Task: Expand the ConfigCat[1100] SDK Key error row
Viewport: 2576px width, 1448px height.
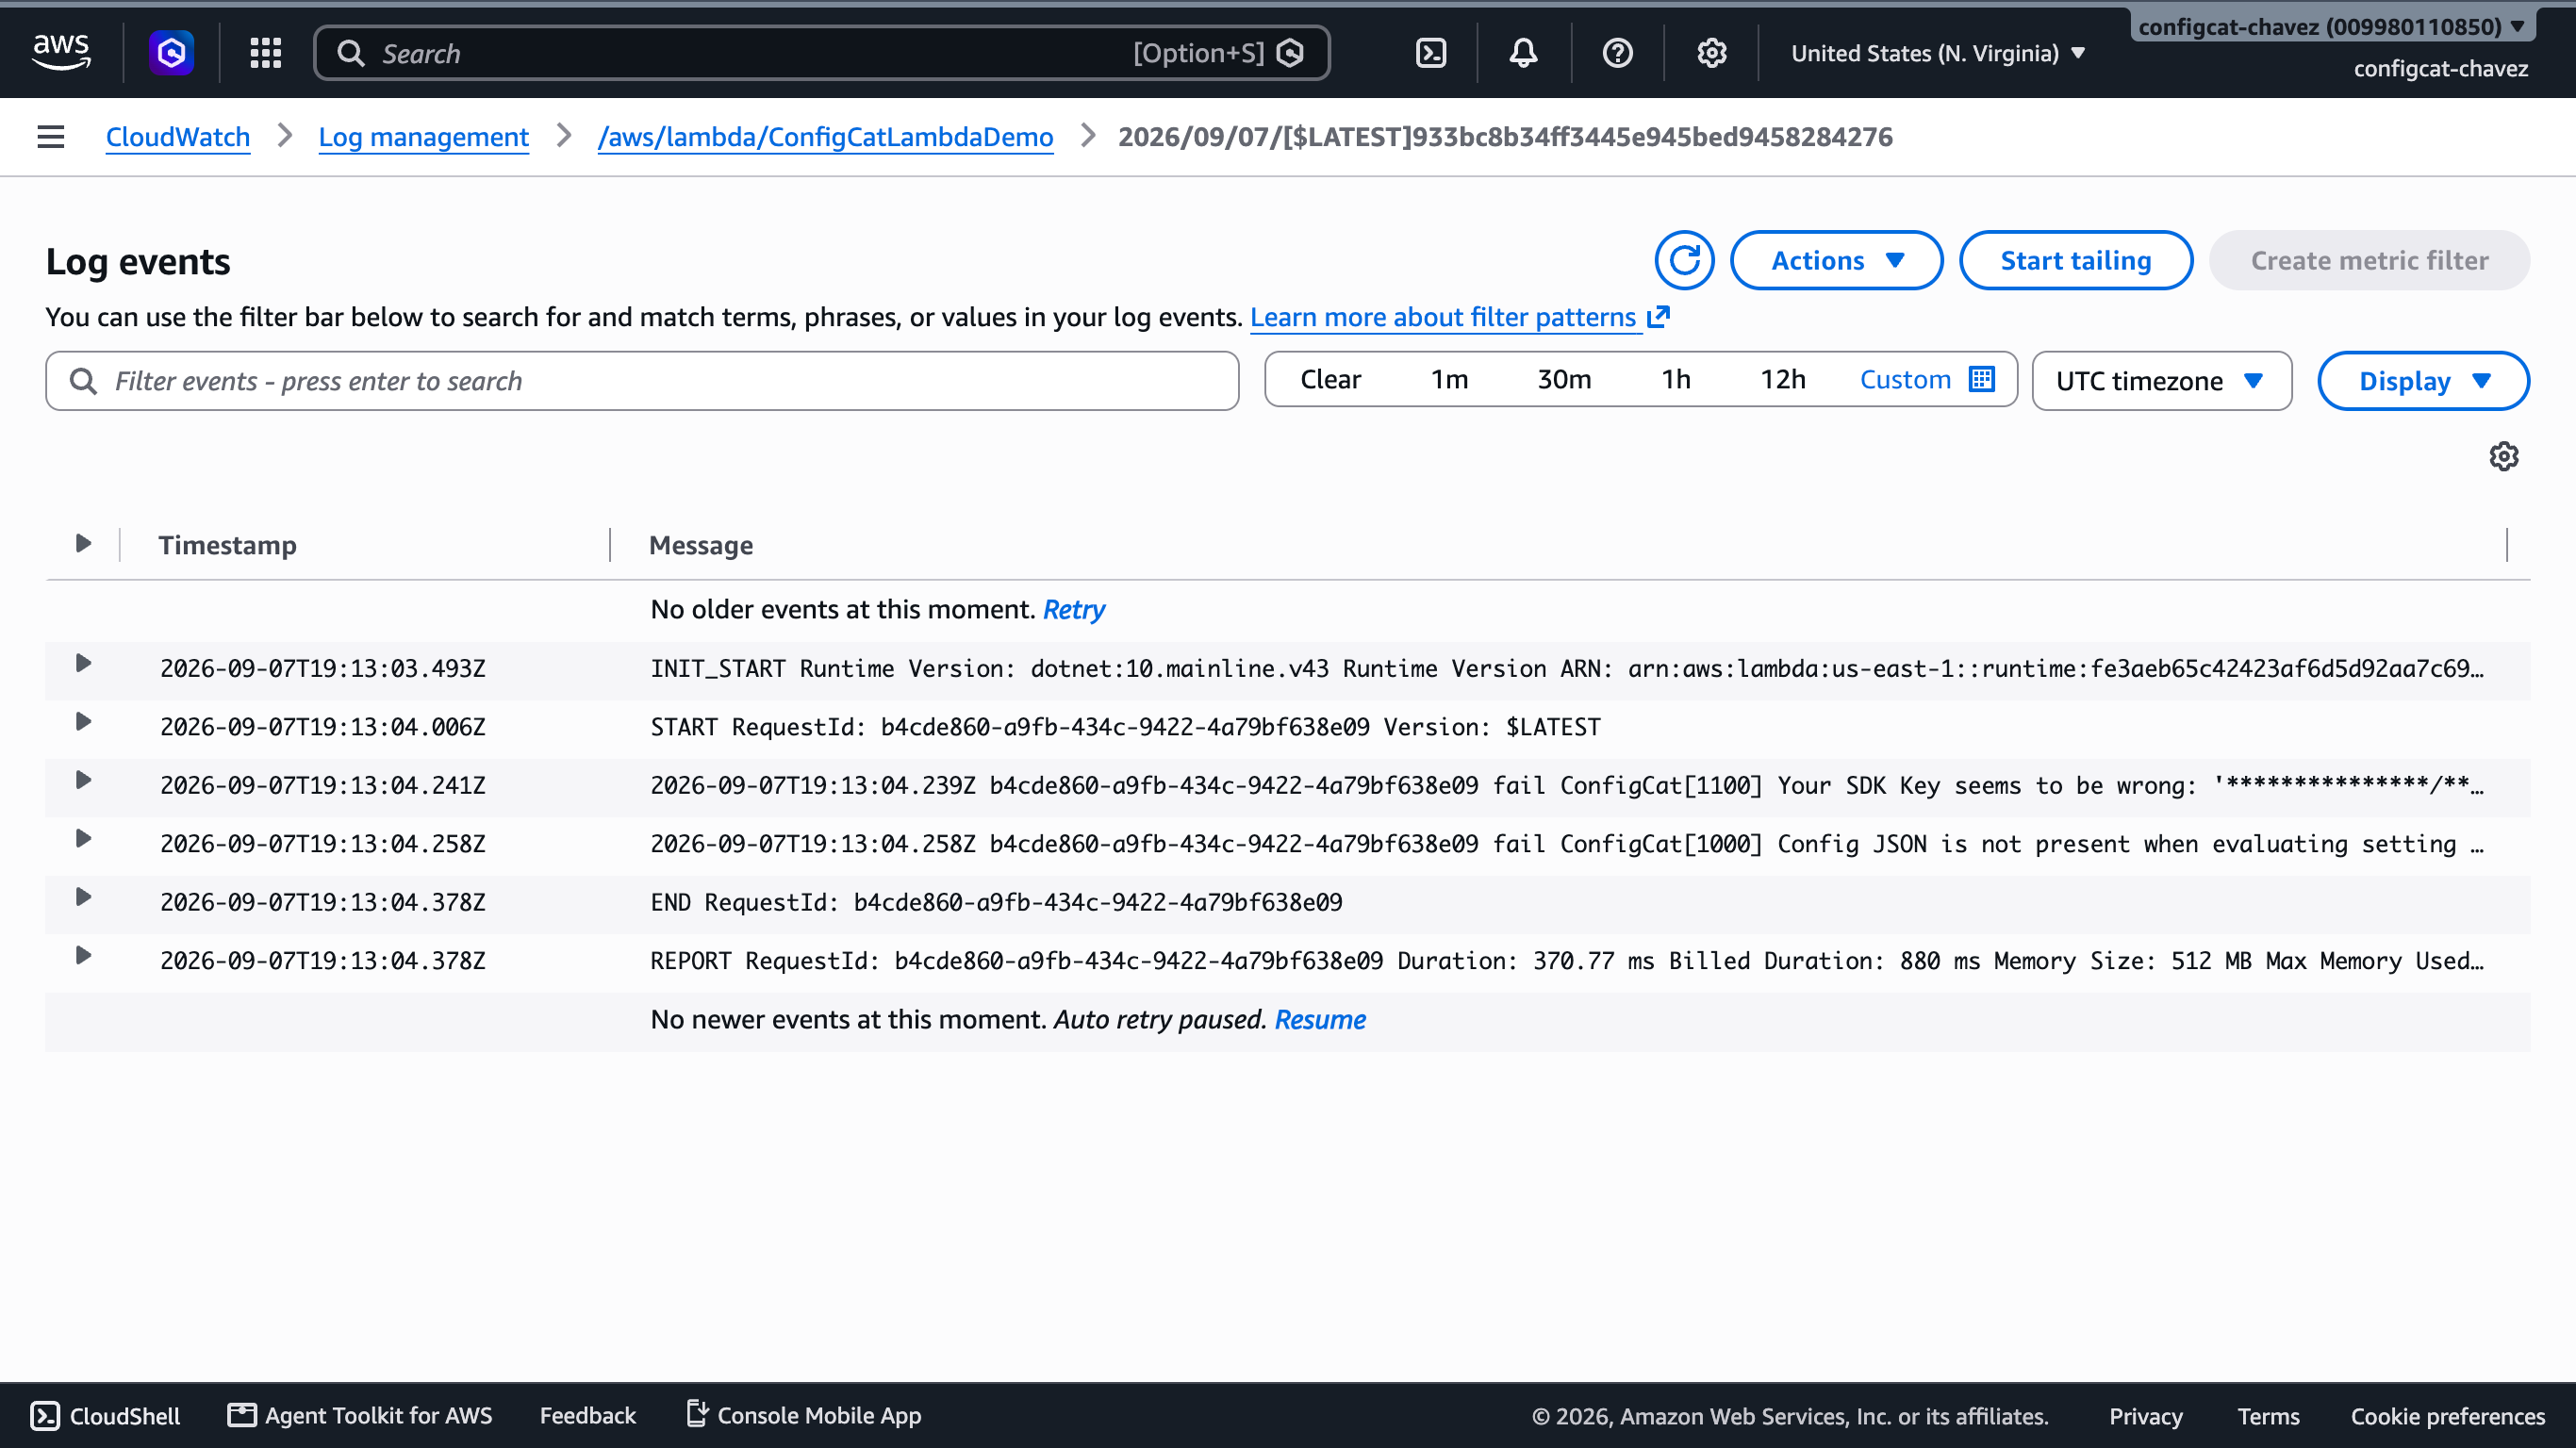Action: tap(83, 781)
